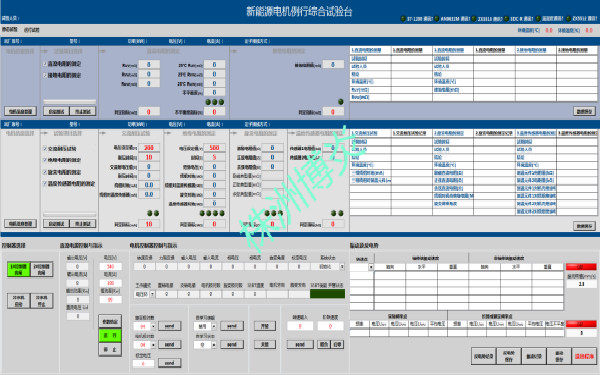Click the ST-1200 communication status LED

click(403, 18)
